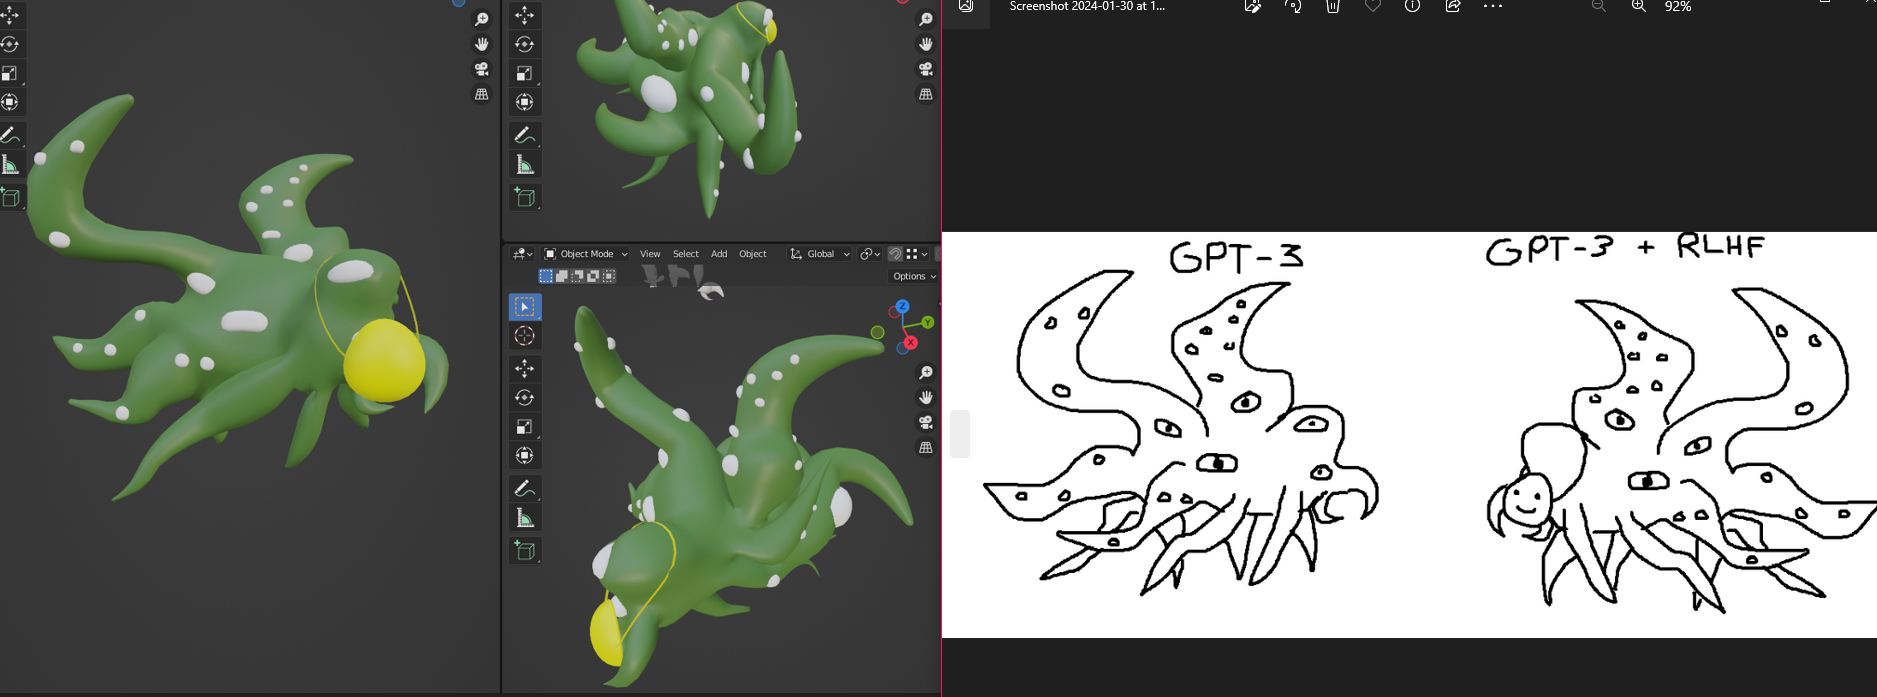Open the editor type dropdown
Screen dimensions: 1877x697
click(x=523, y=254)
